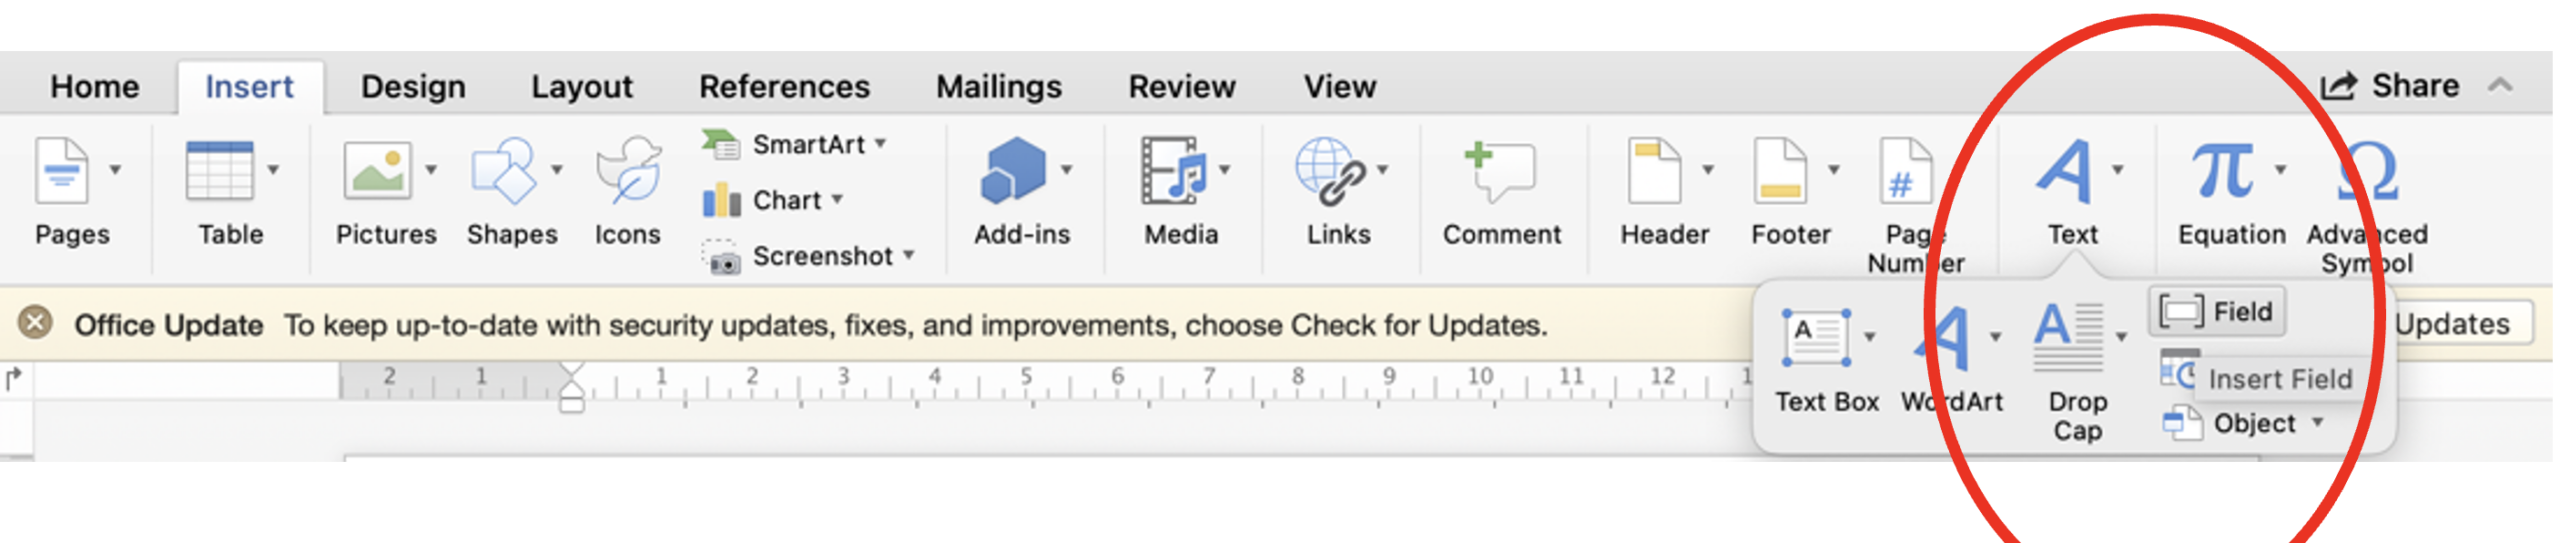Viewport: 2560px width, 543px height.
Task: Add a Comment from the ribbon
Action: point(1499,171)
